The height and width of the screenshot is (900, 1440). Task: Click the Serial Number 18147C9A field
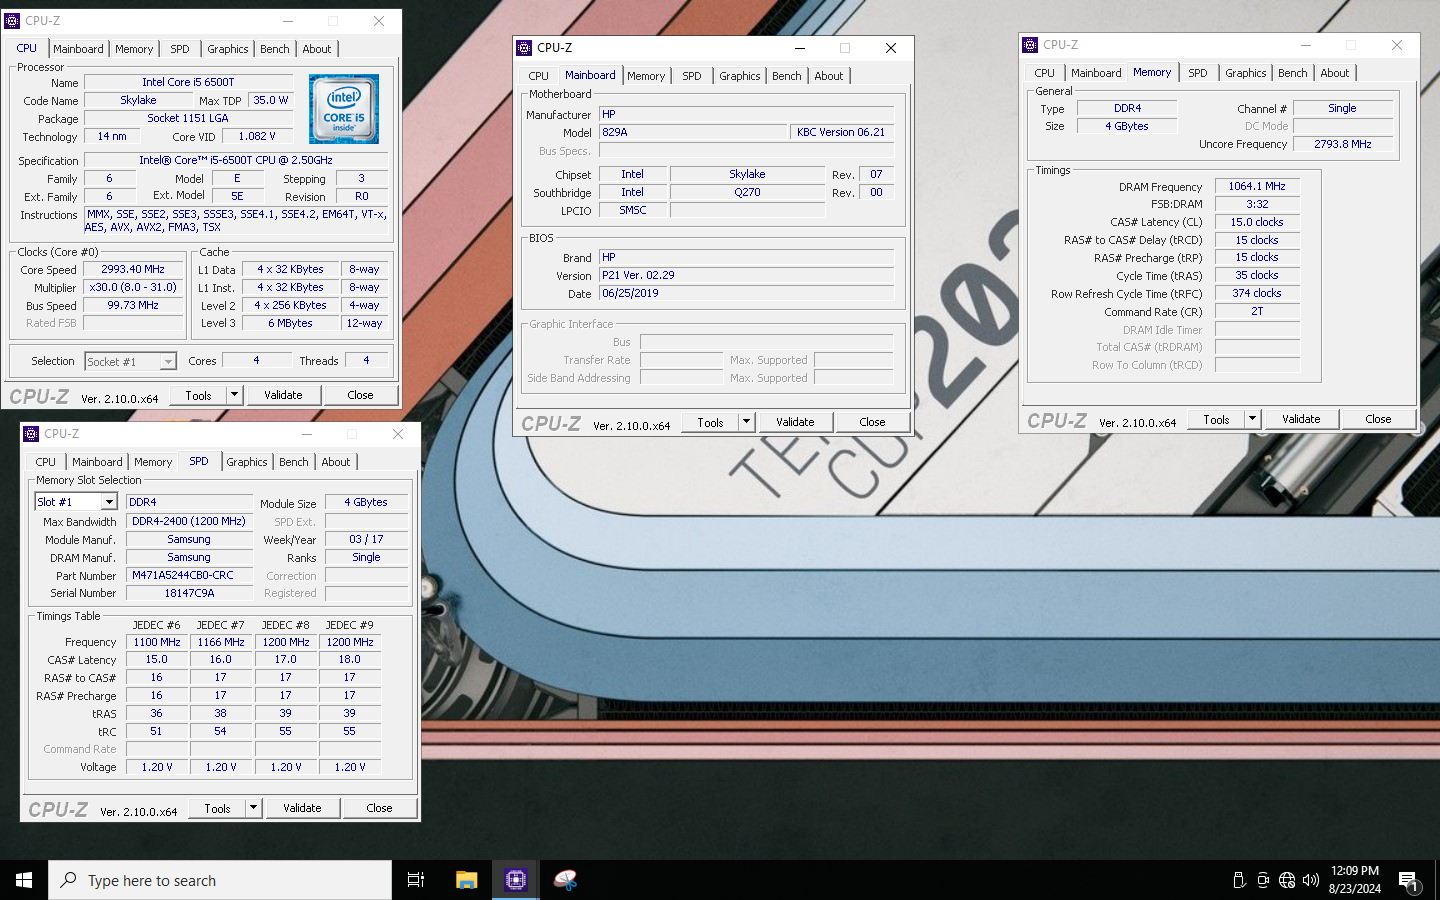189,593
